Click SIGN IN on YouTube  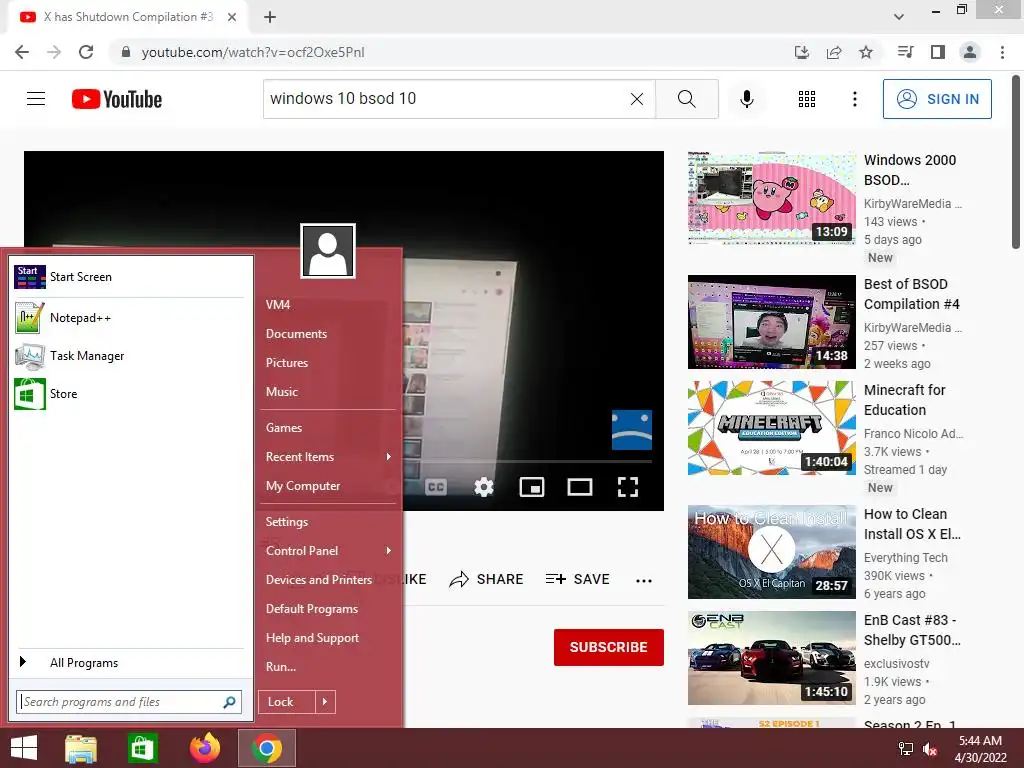tap(937, 99)
